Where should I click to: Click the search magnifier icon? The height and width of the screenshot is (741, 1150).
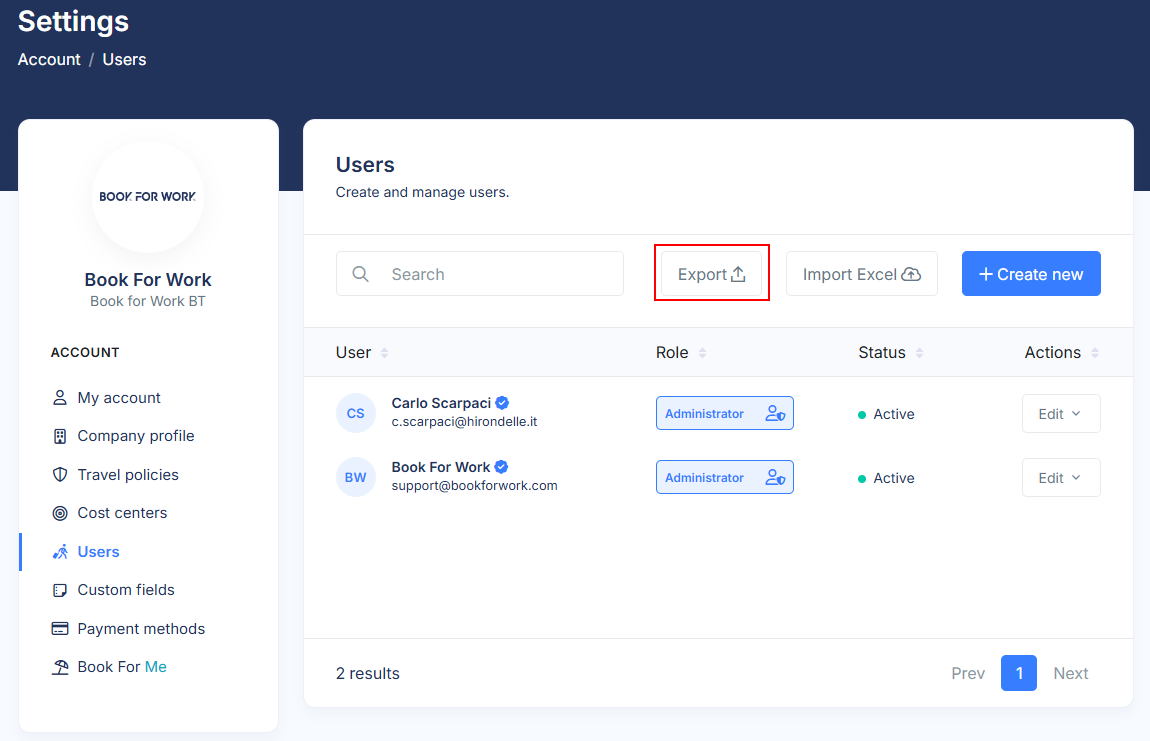pos(361,274)
